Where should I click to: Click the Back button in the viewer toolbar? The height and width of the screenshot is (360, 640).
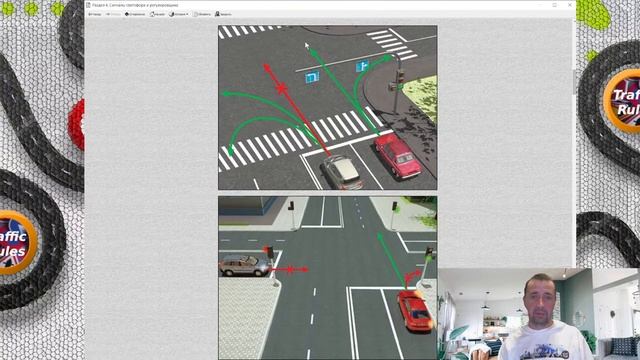[x=95, y=14]
